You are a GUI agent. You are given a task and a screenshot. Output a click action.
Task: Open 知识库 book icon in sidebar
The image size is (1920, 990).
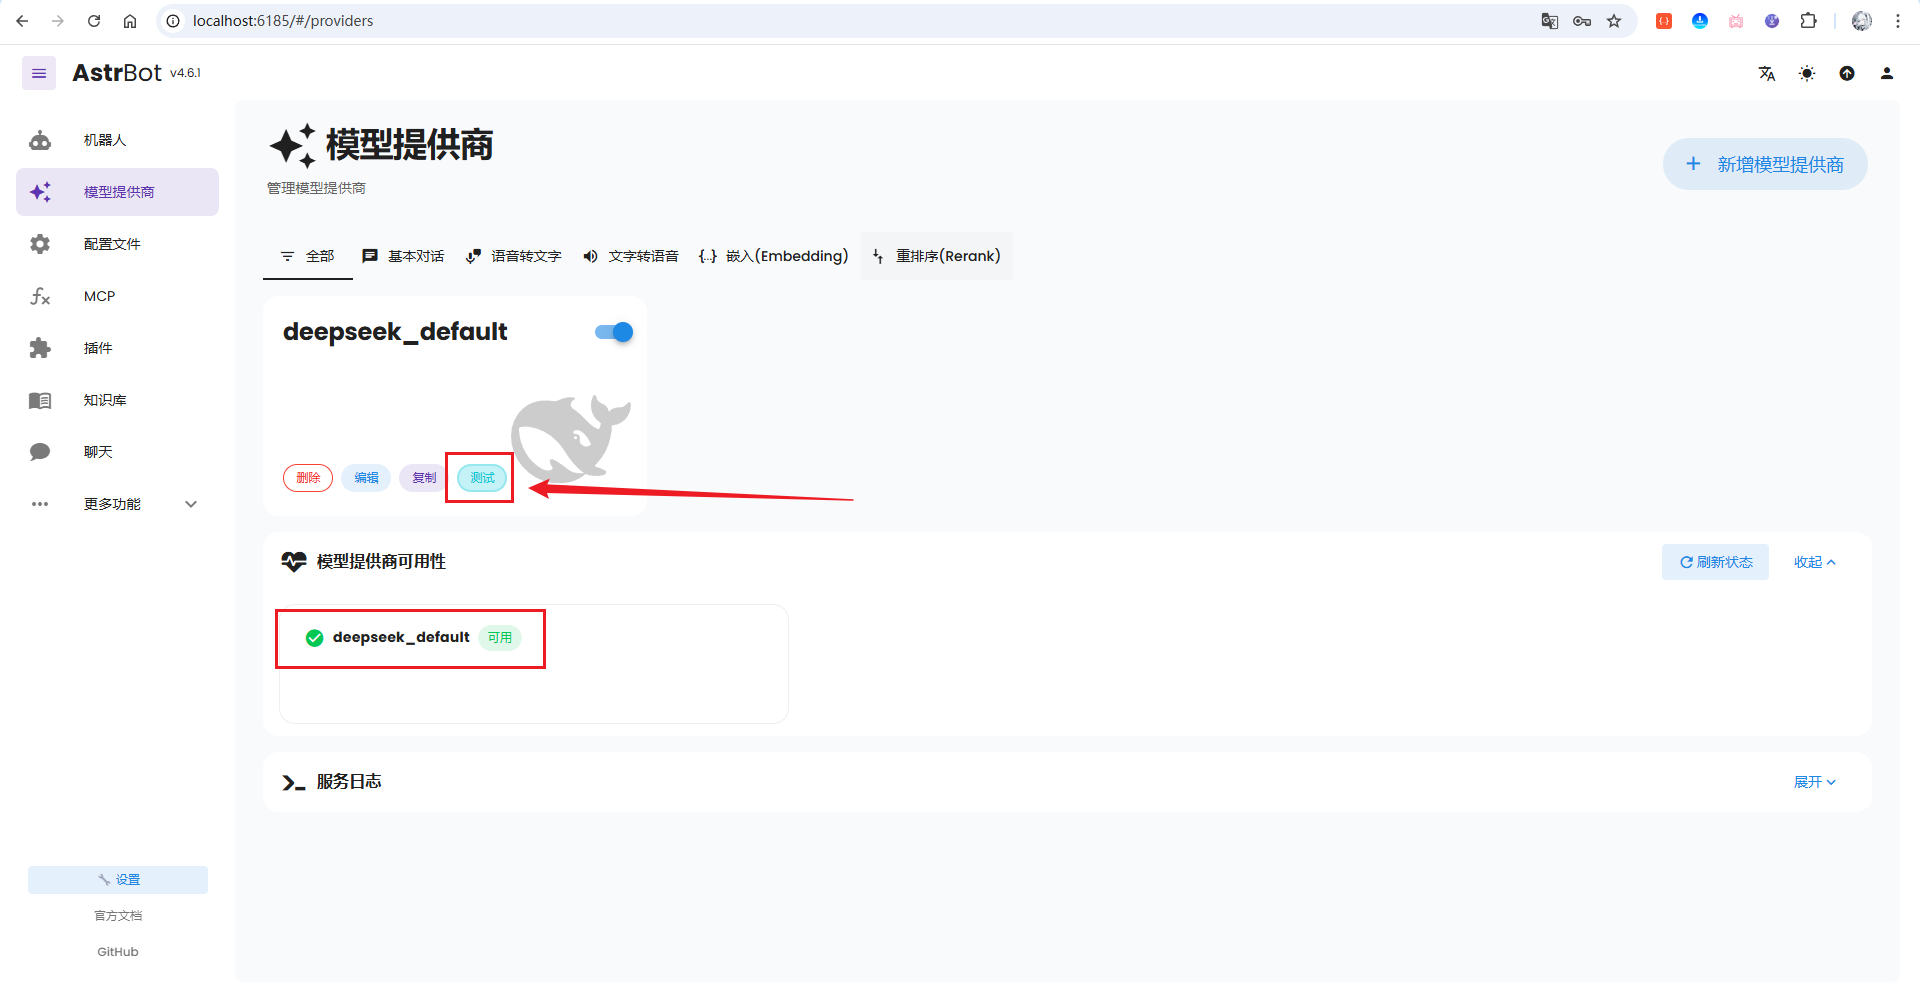point(40,400)
